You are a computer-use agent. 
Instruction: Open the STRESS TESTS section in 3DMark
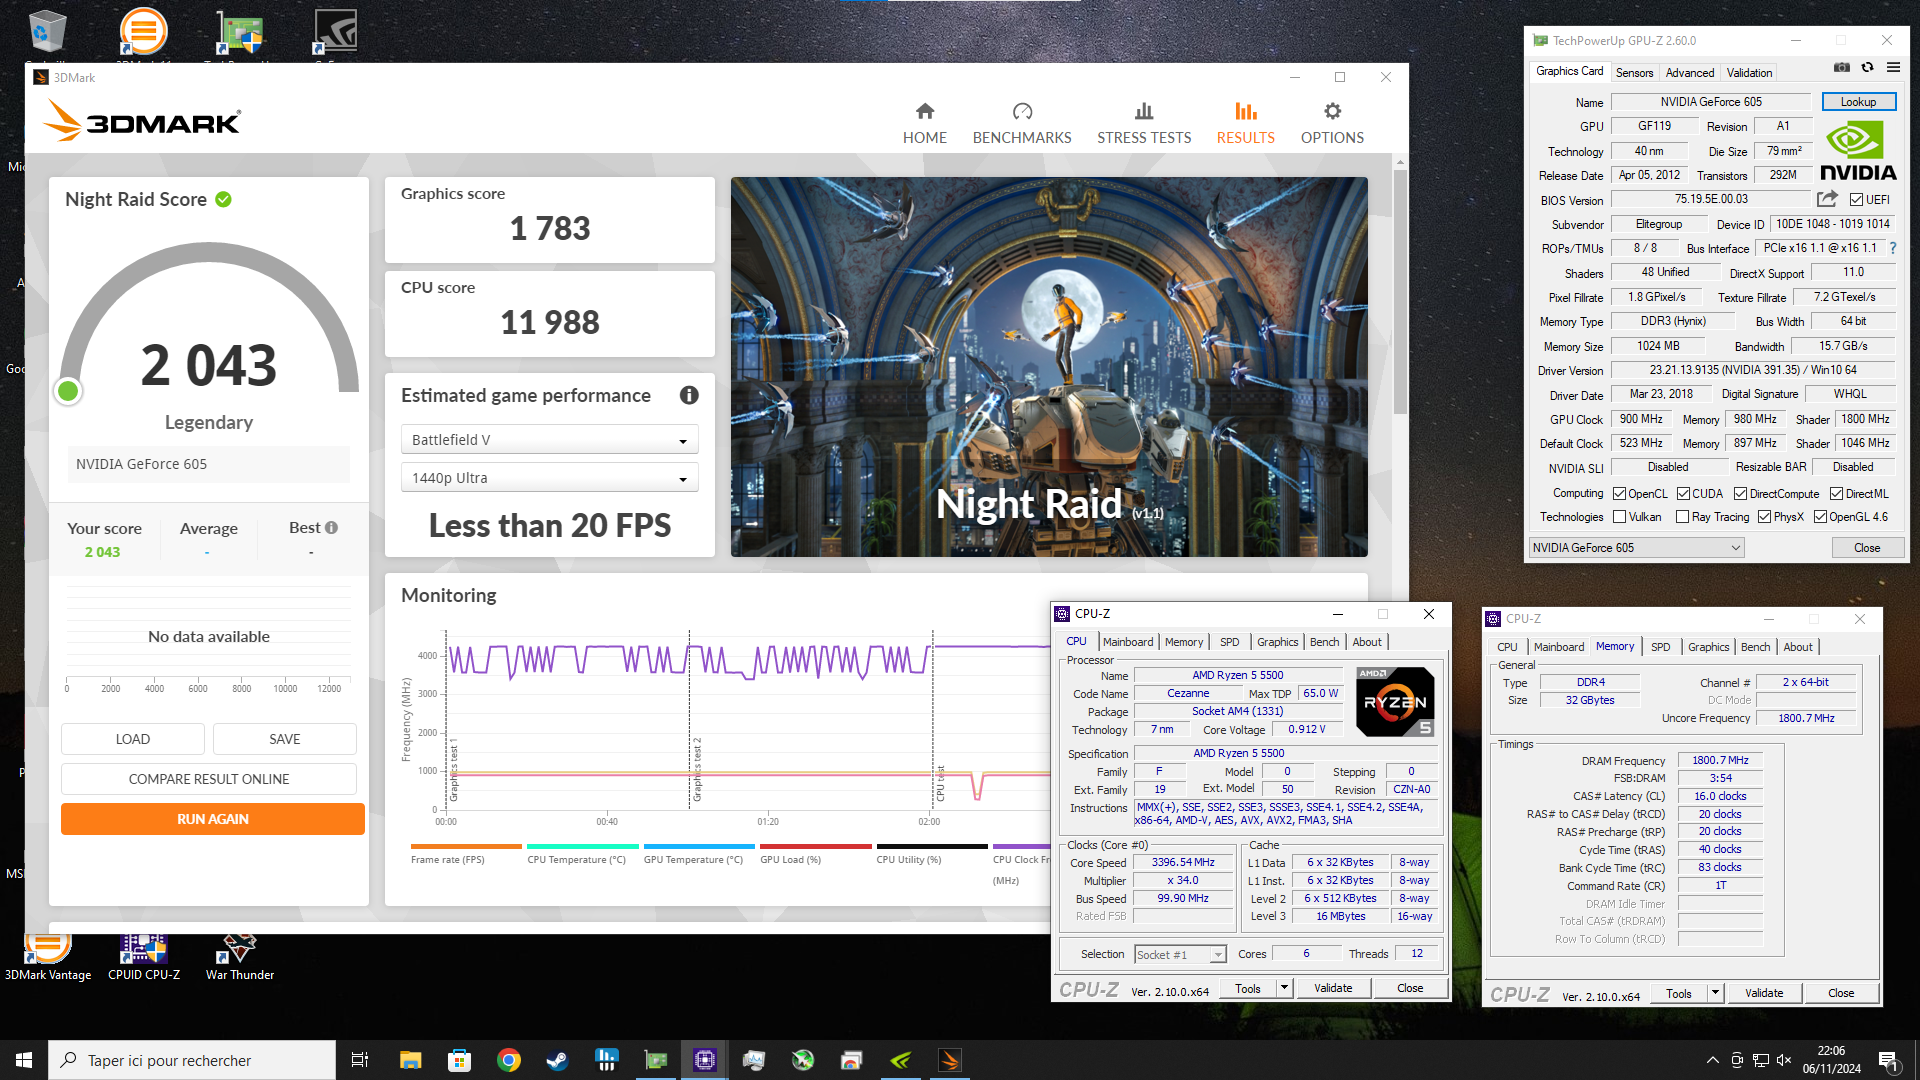pyautogui.click(x=1143, y=123)
